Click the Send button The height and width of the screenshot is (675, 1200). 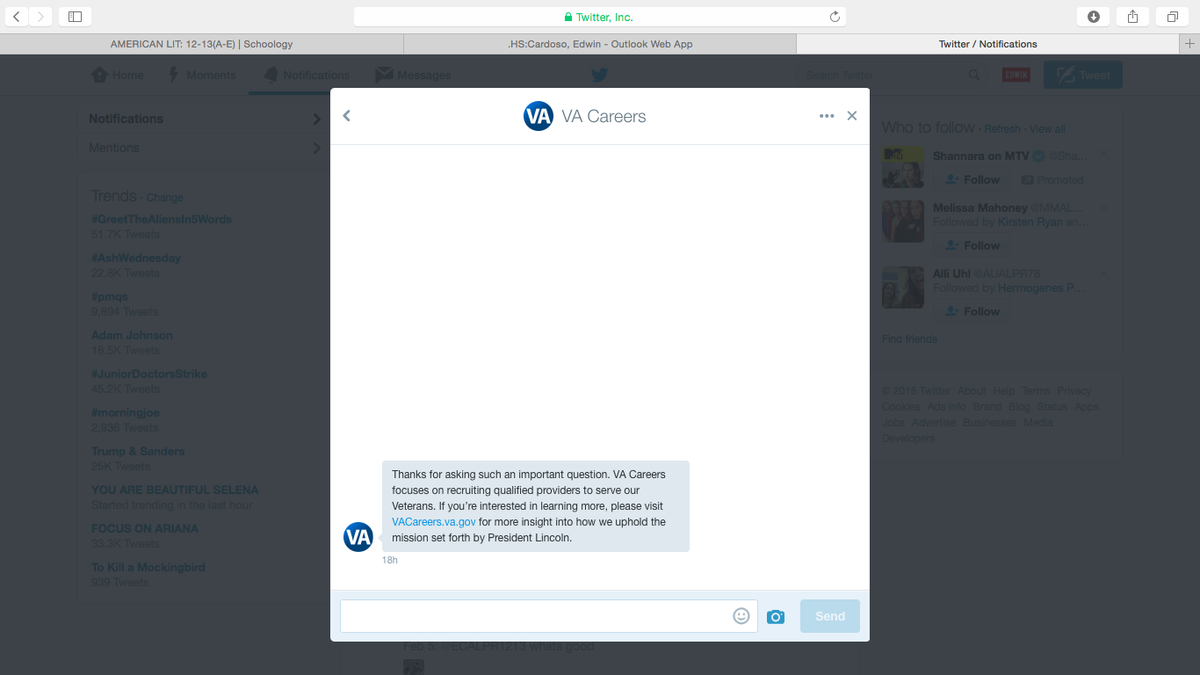click(x=830, y=616)
